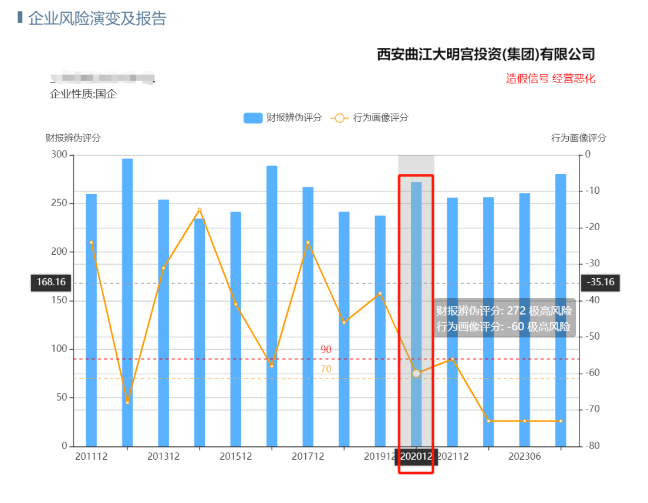
Task: Click the red 90 threshold label
Action: [x=326, y=349]
